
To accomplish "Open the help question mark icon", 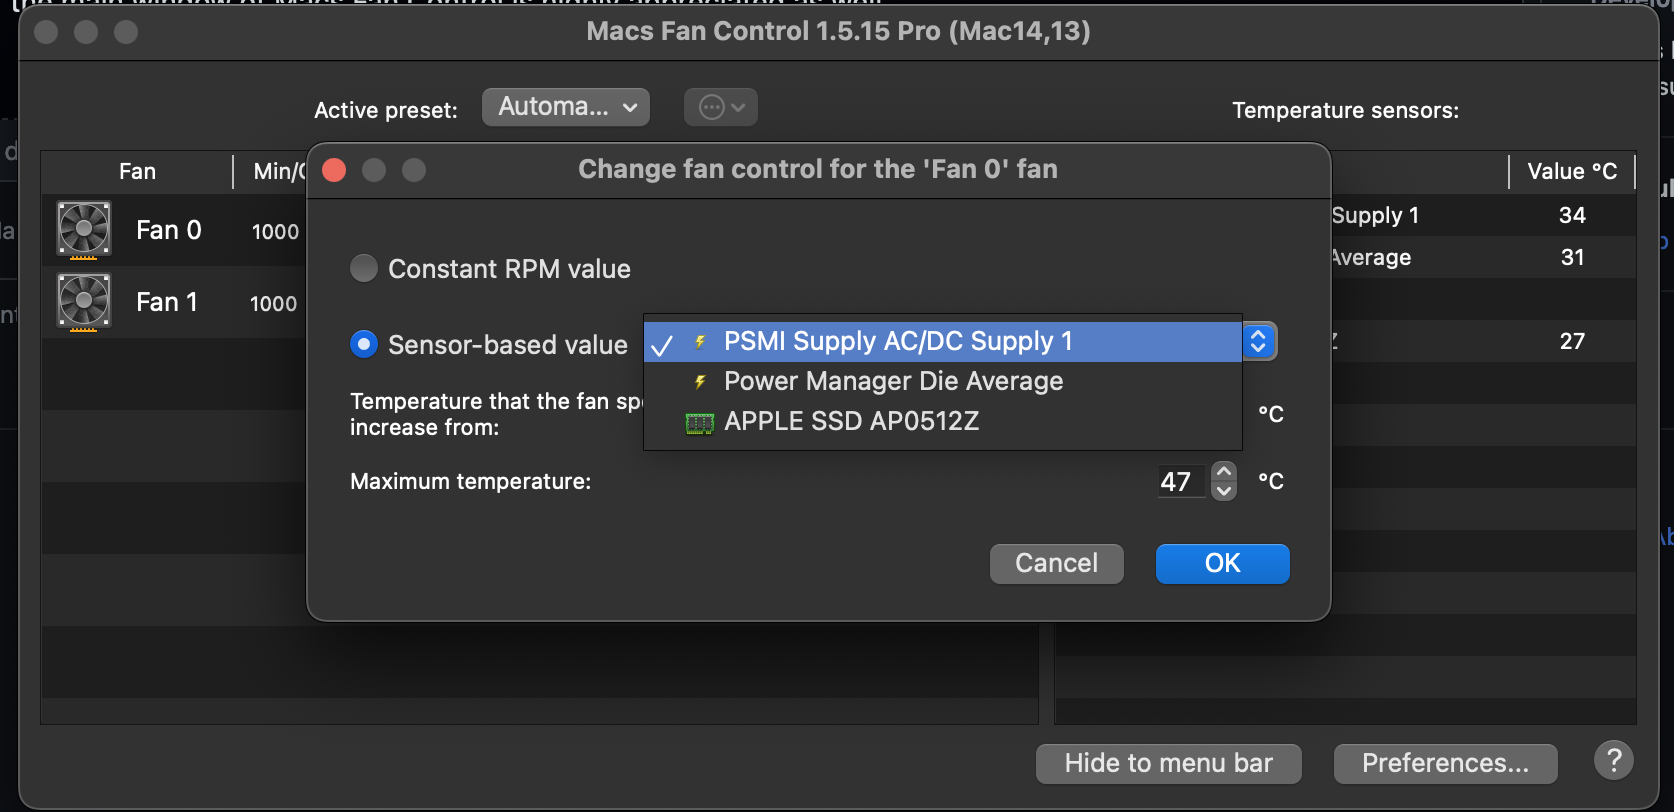I will [1613, 761].
